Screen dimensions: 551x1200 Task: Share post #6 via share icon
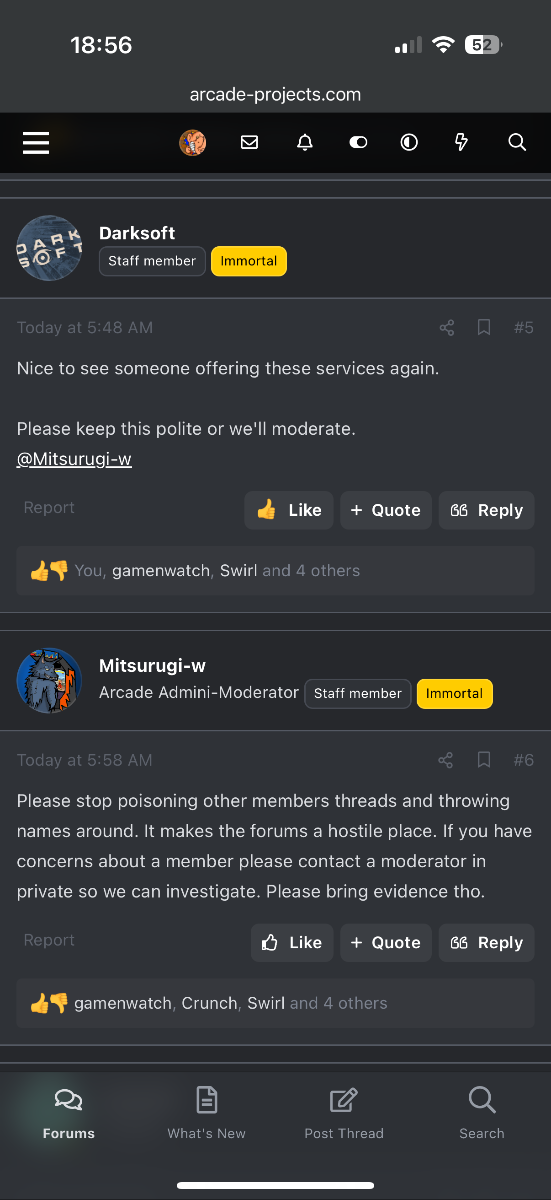point(446,761)
